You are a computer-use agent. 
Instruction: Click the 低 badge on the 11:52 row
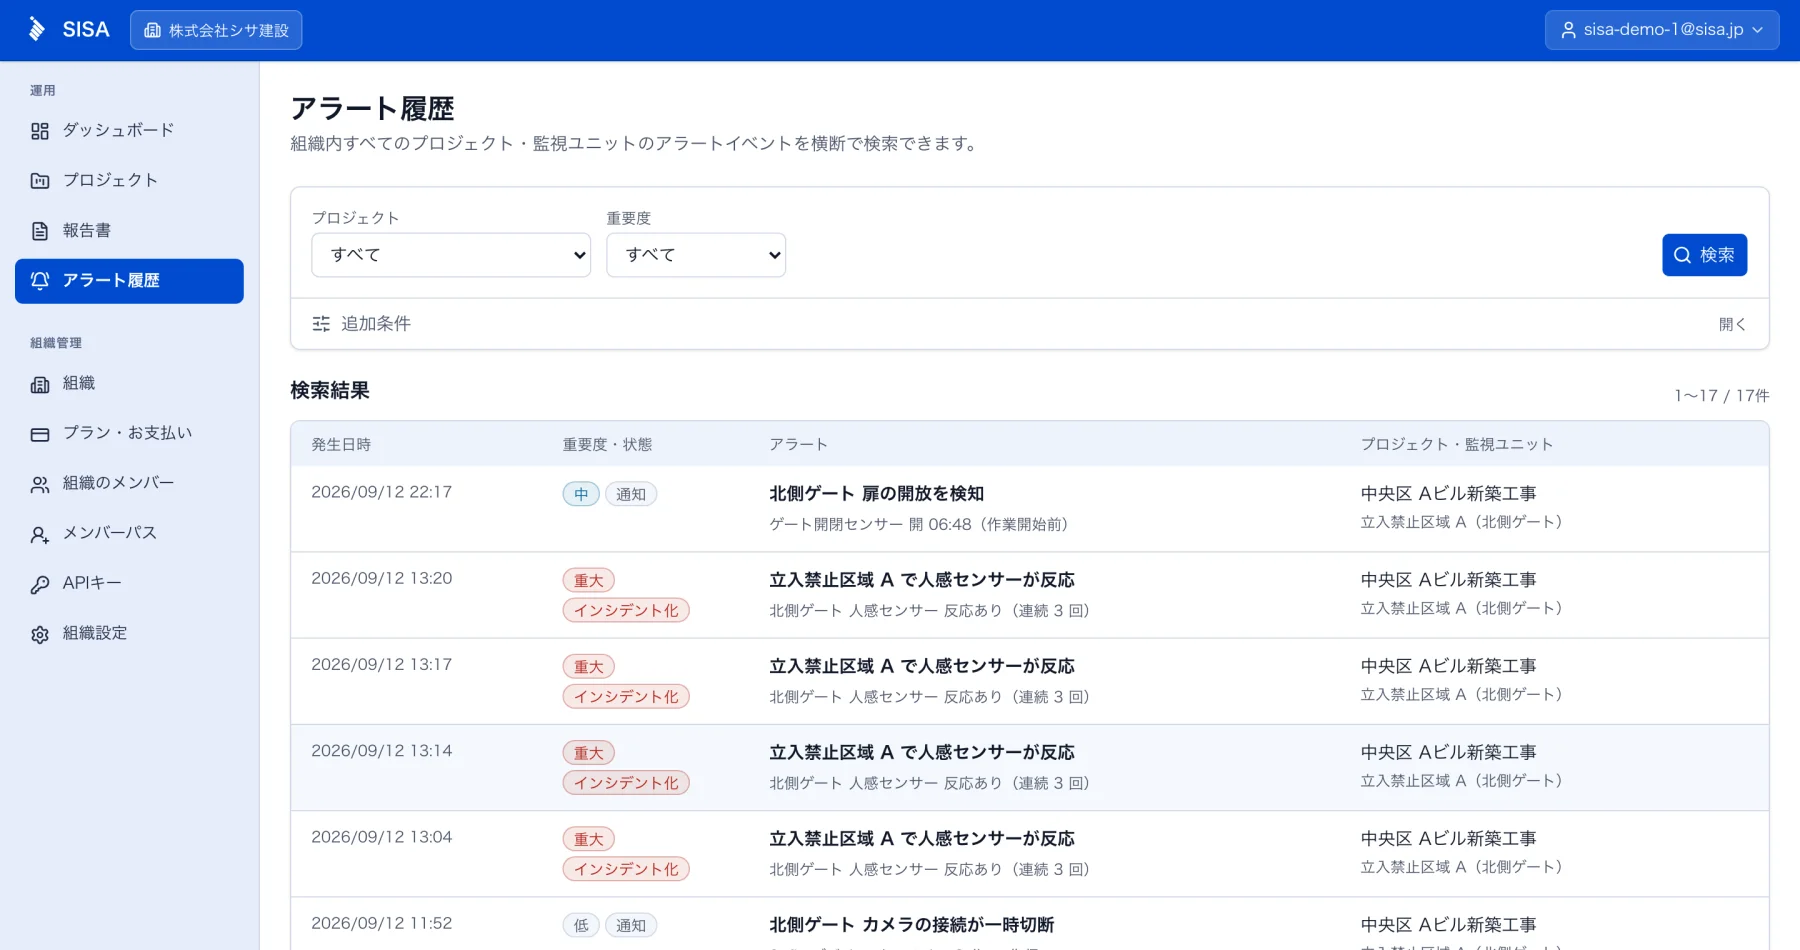point(581,926)
